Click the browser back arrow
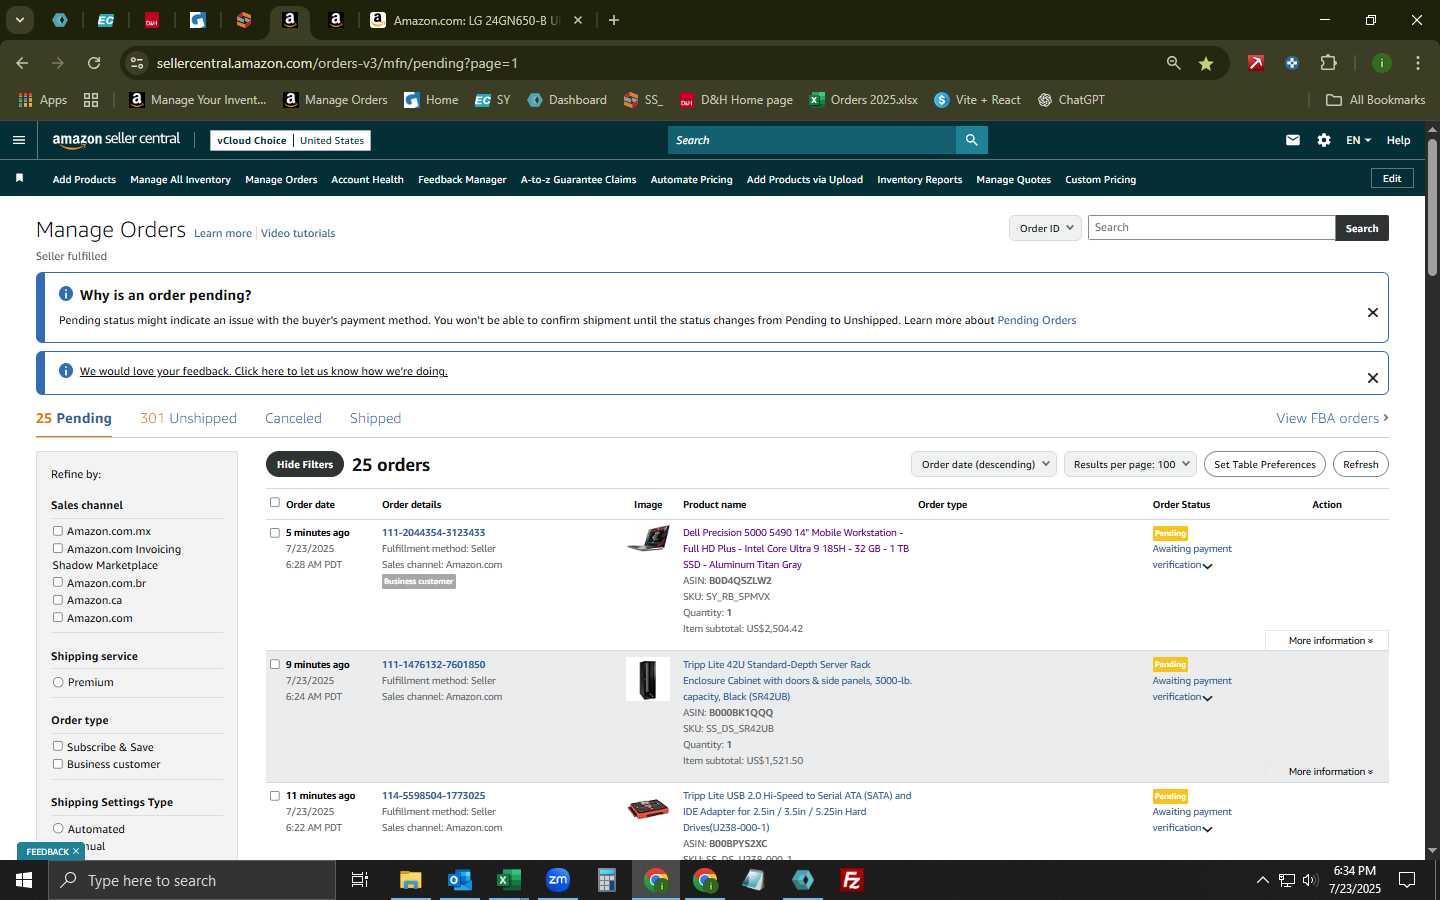1440x900 pixels. (22, 63)
